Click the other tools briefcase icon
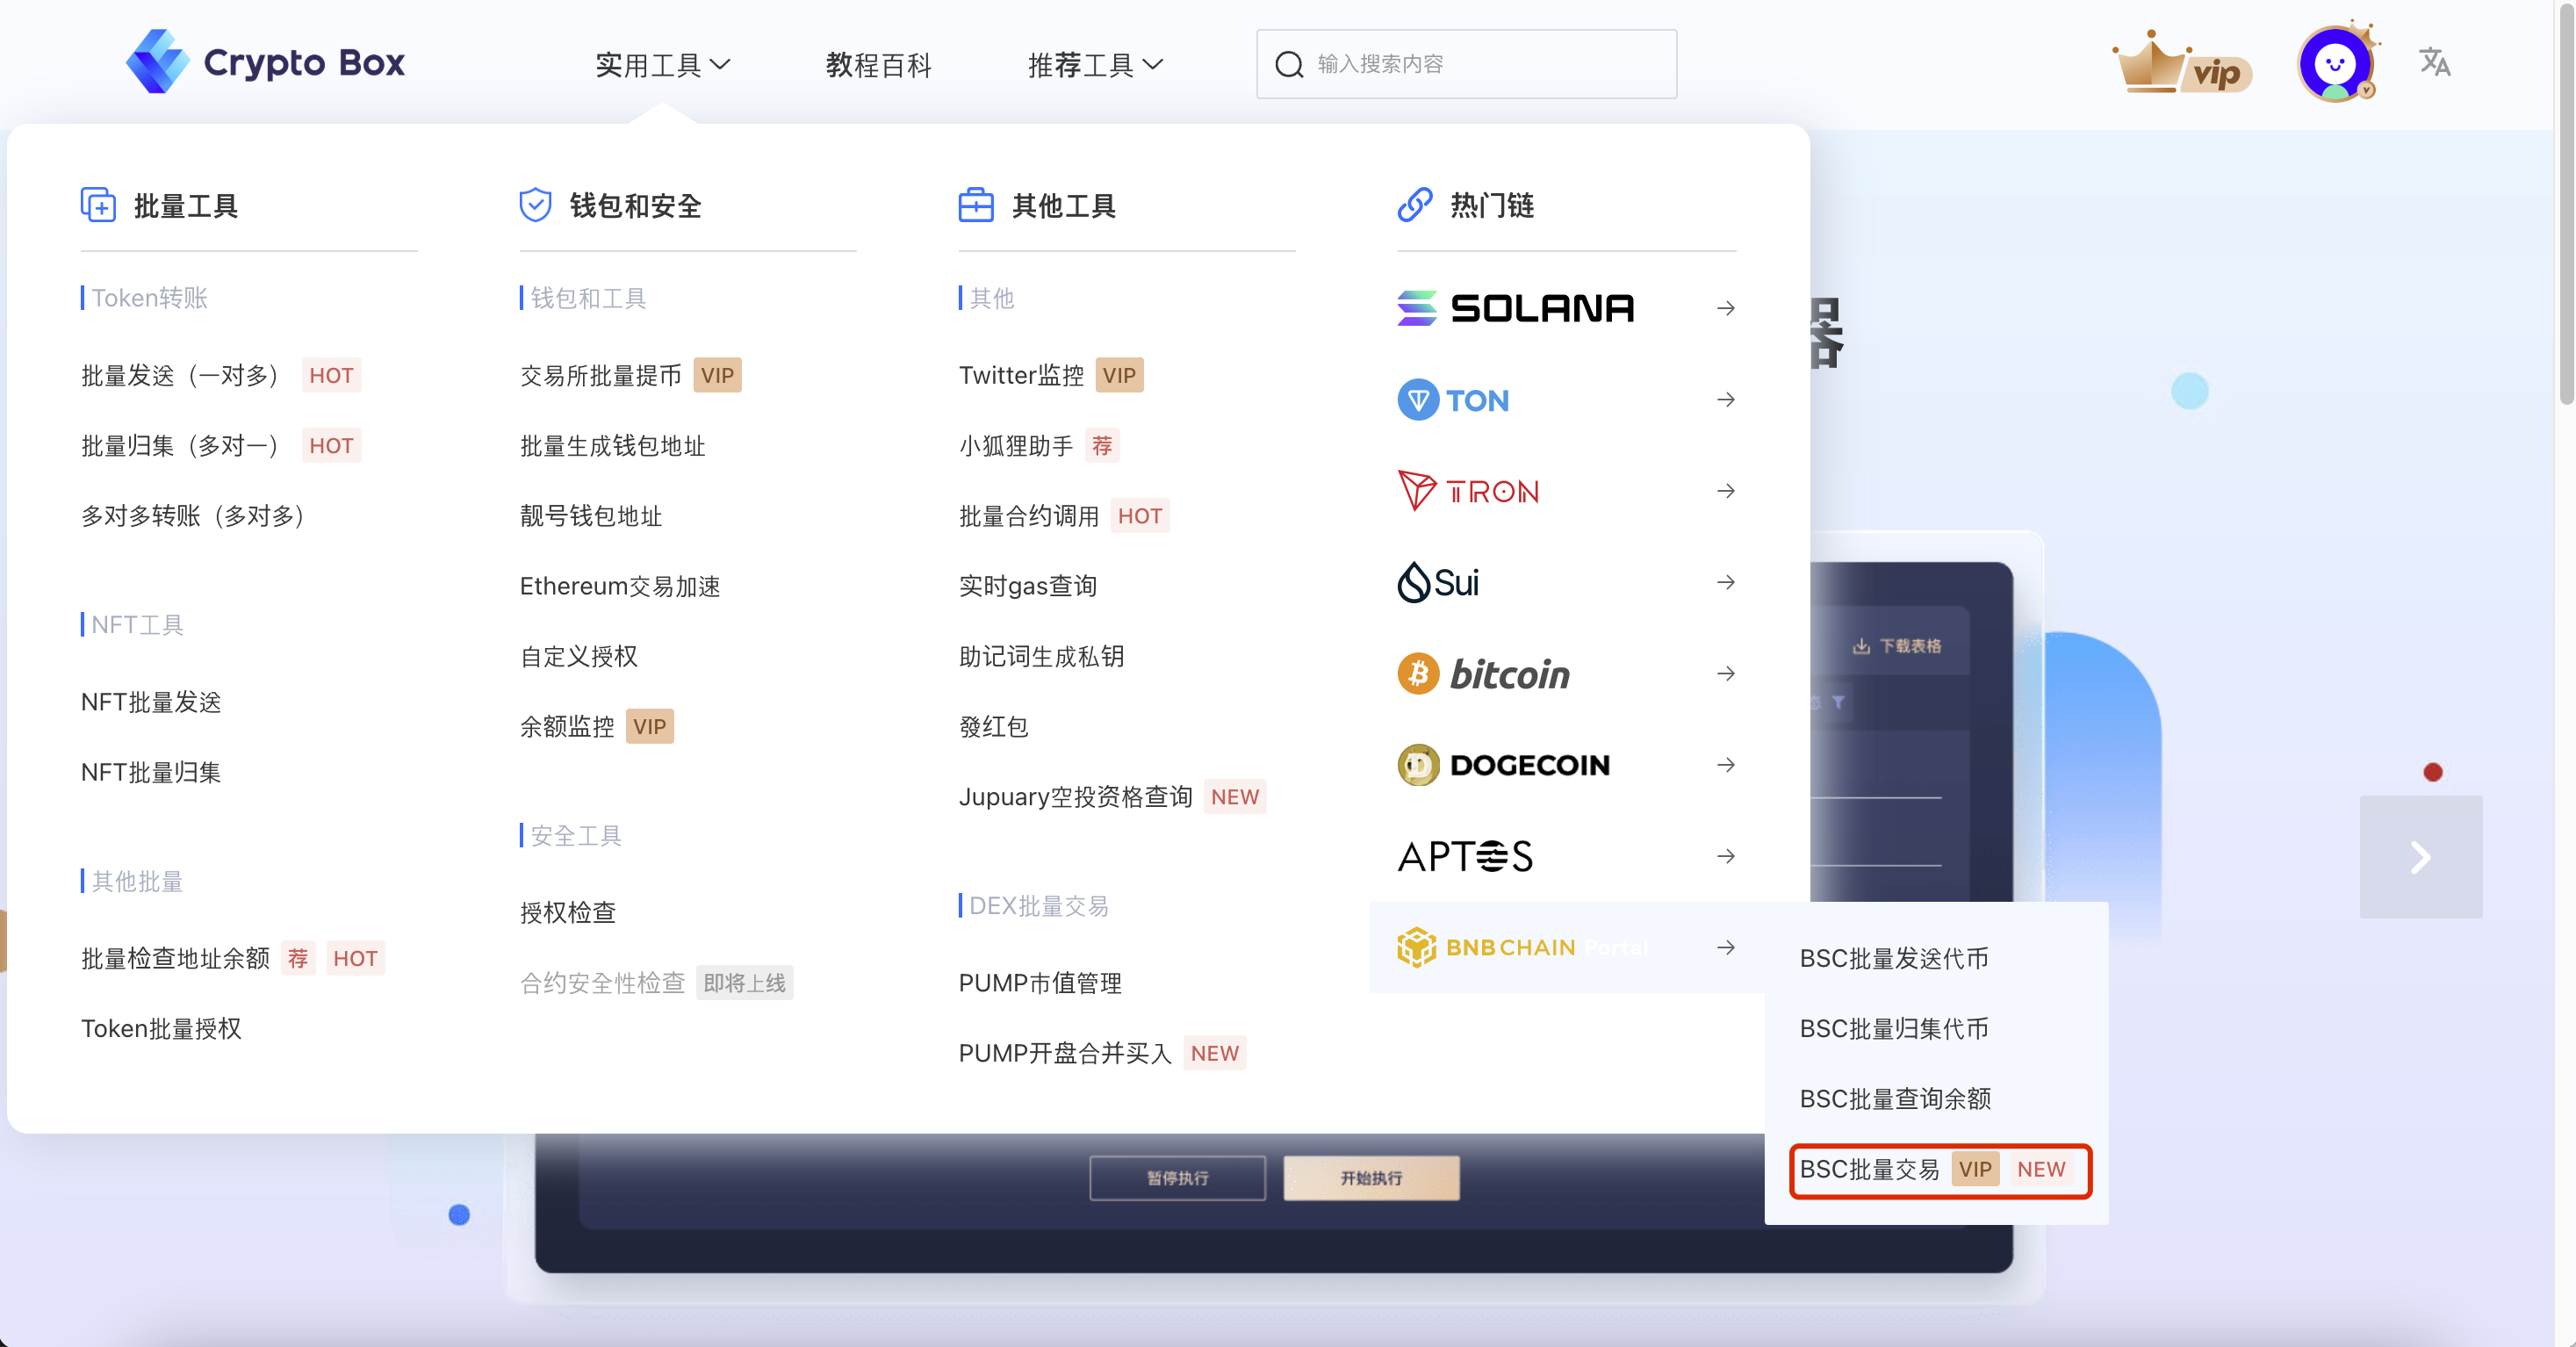The height and width of the screenshot is (1347, 2576). coord(975,205)
